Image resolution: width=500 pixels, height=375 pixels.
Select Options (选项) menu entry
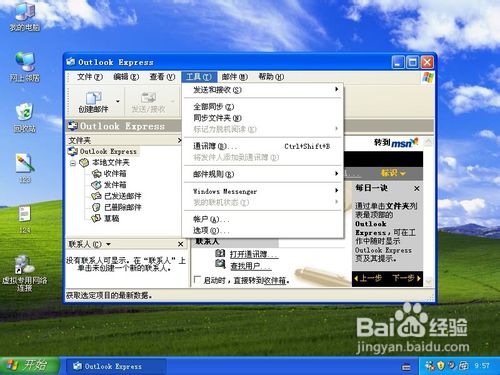[x=263, y=230]
